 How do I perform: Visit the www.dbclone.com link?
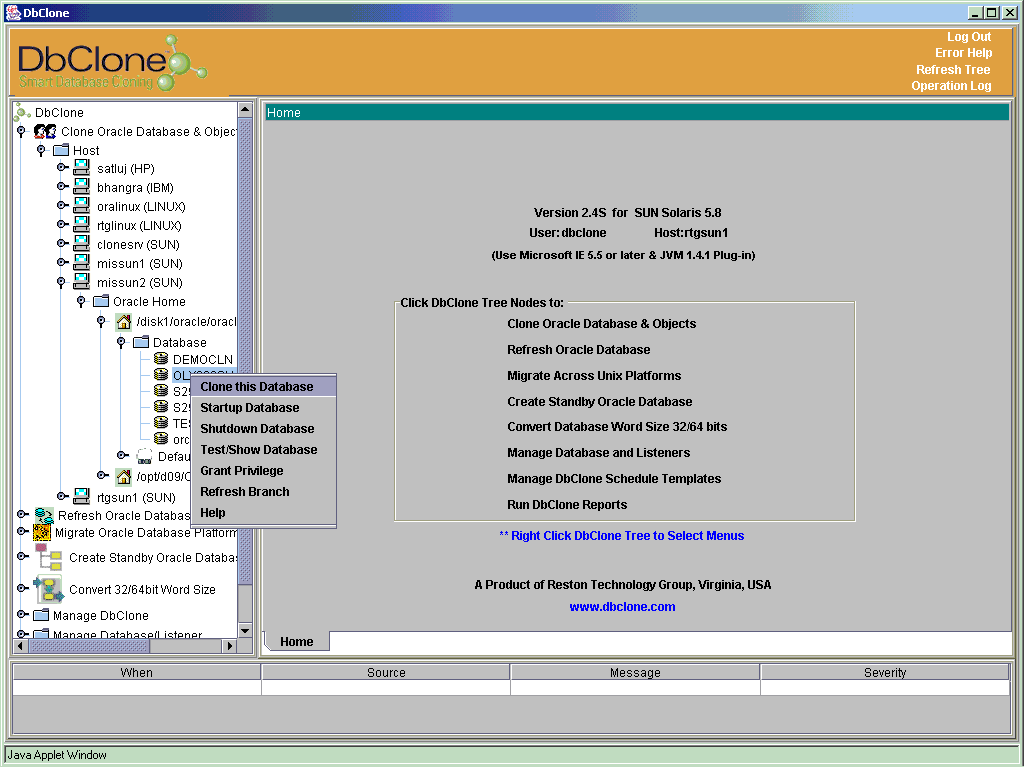click(622, 607)
